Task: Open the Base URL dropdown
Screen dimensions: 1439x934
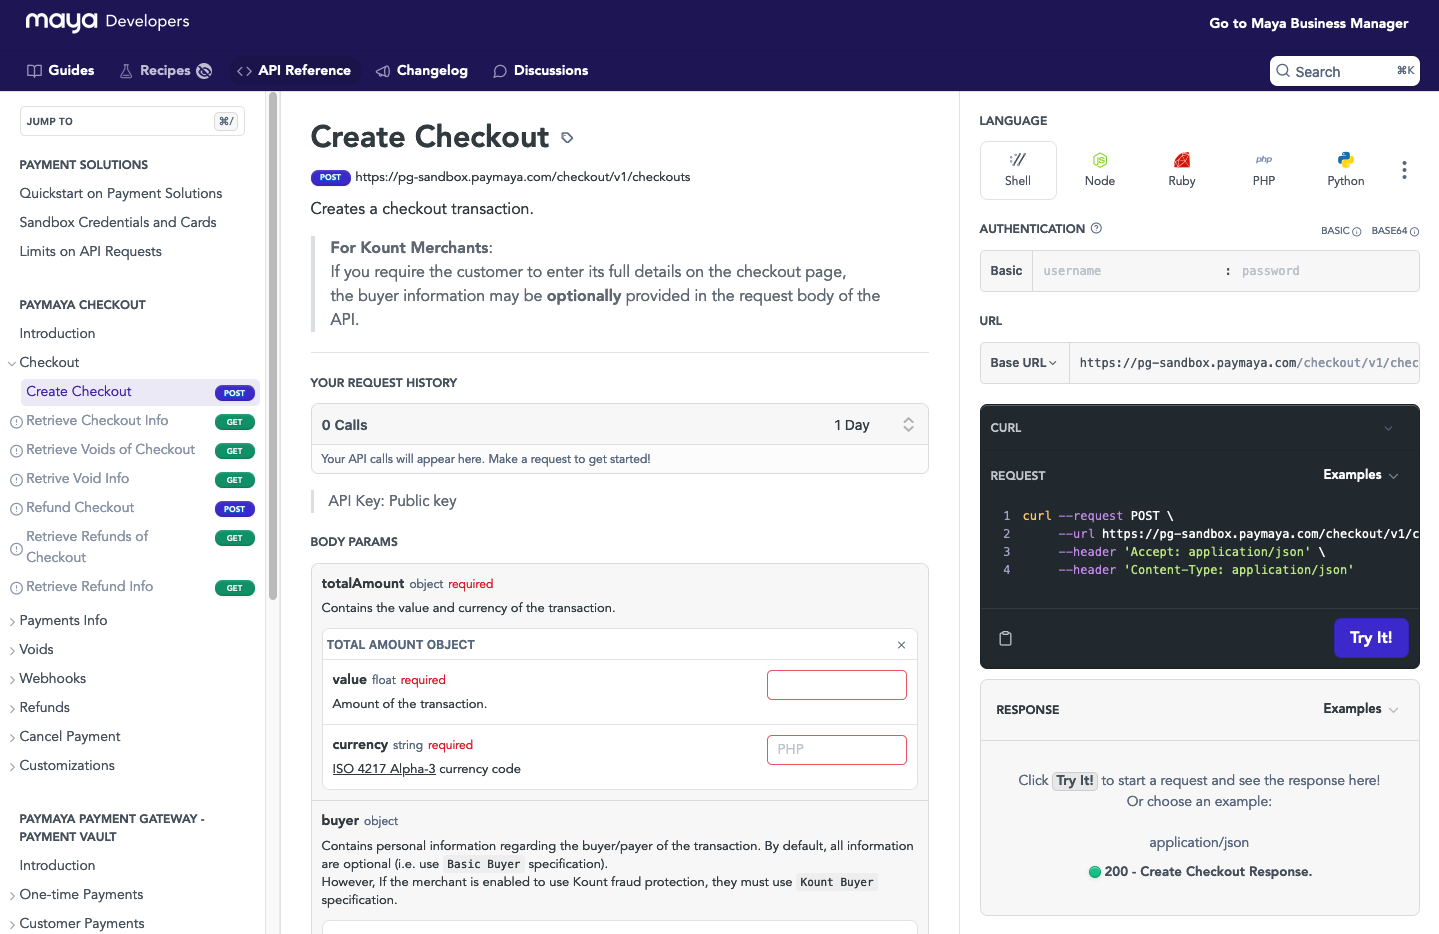Action: (1024, 363)
